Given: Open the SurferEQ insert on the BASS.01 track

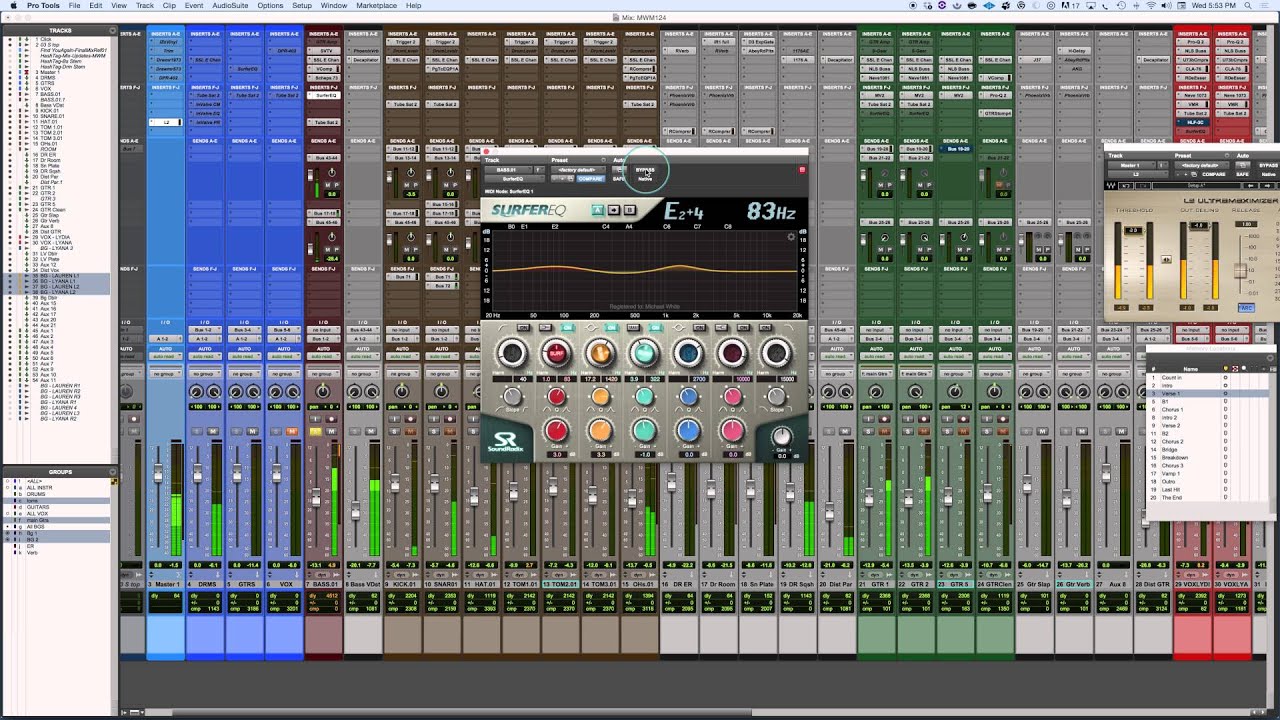Looking at the screenshot, I should click(x=323, y=97).
